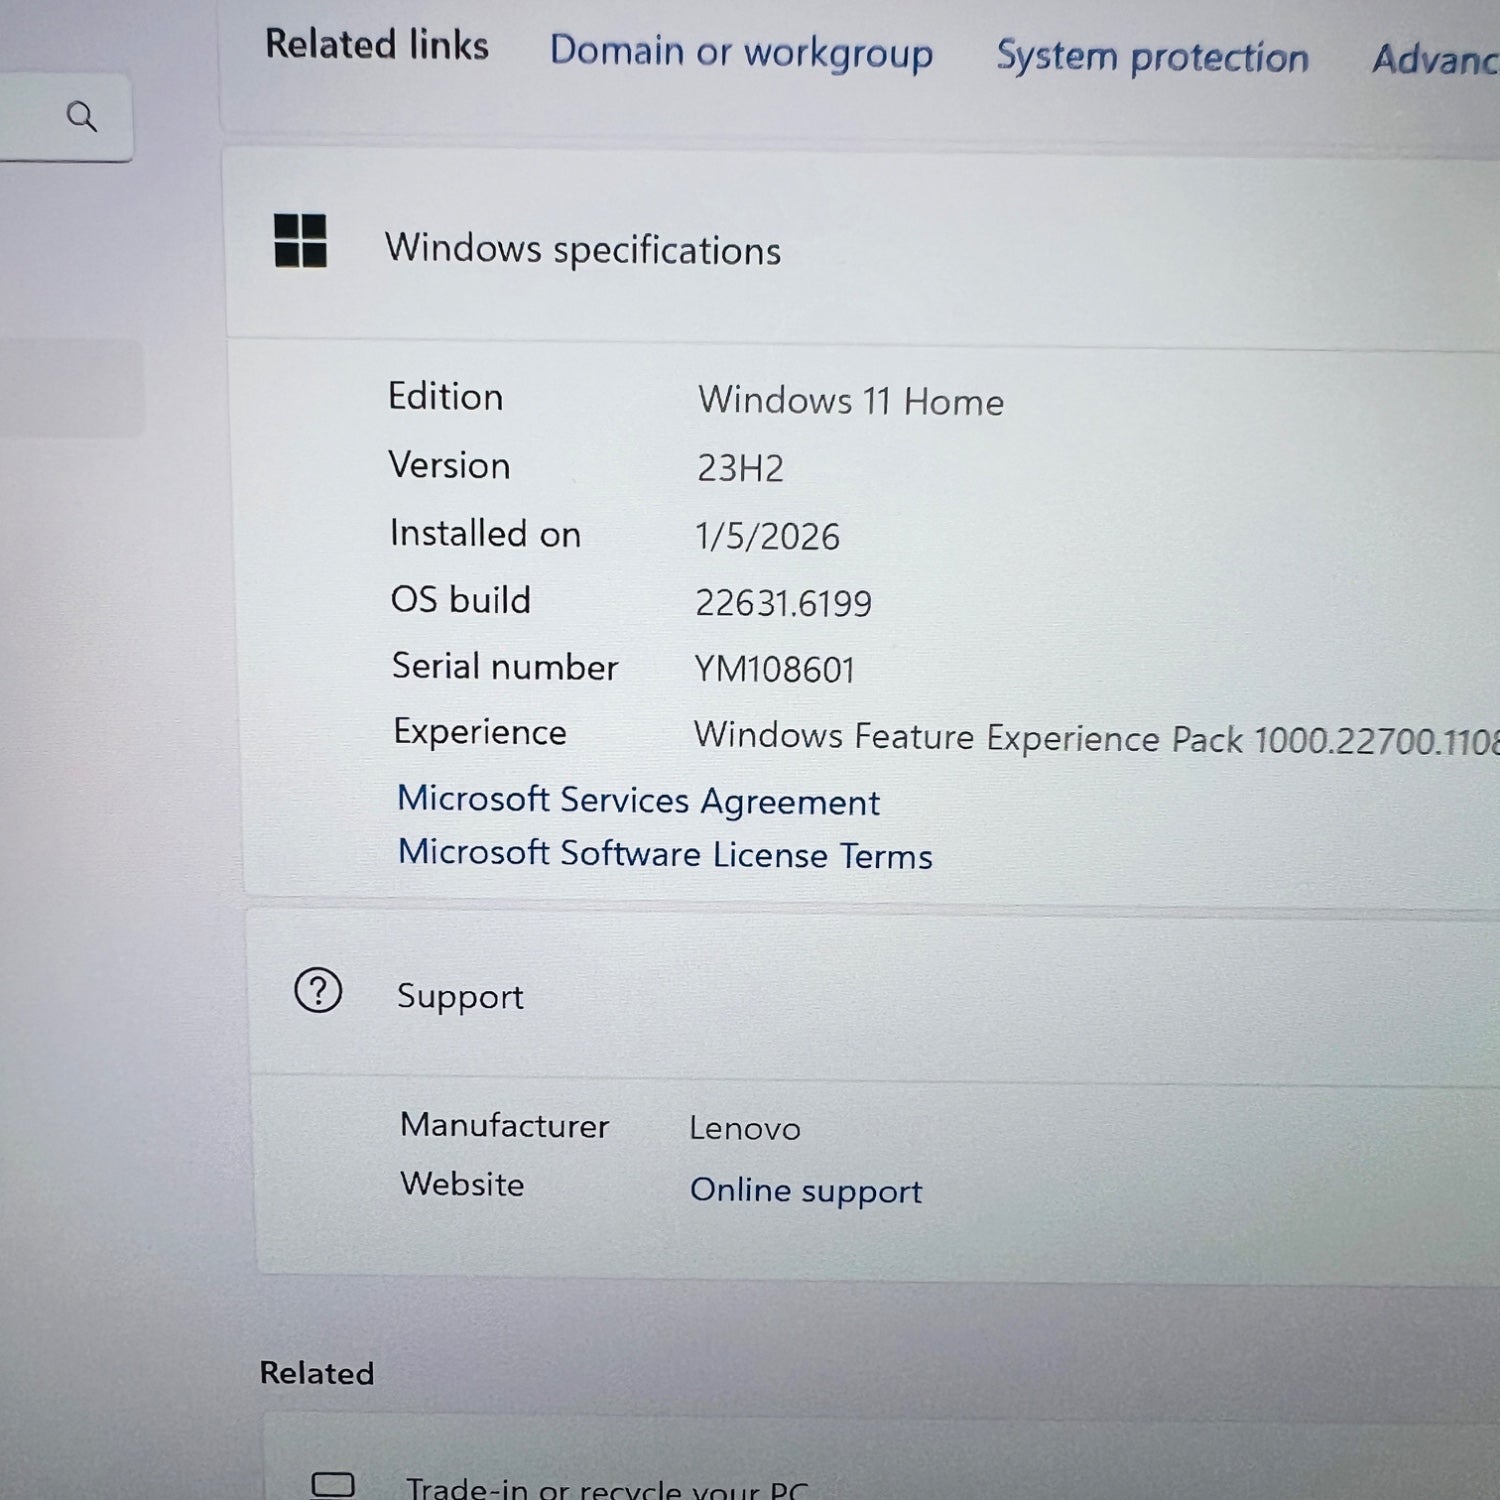Screen dimensions: 1500x1500
Task: Click the Lenovo manufacturer value
Action: 745,1128
